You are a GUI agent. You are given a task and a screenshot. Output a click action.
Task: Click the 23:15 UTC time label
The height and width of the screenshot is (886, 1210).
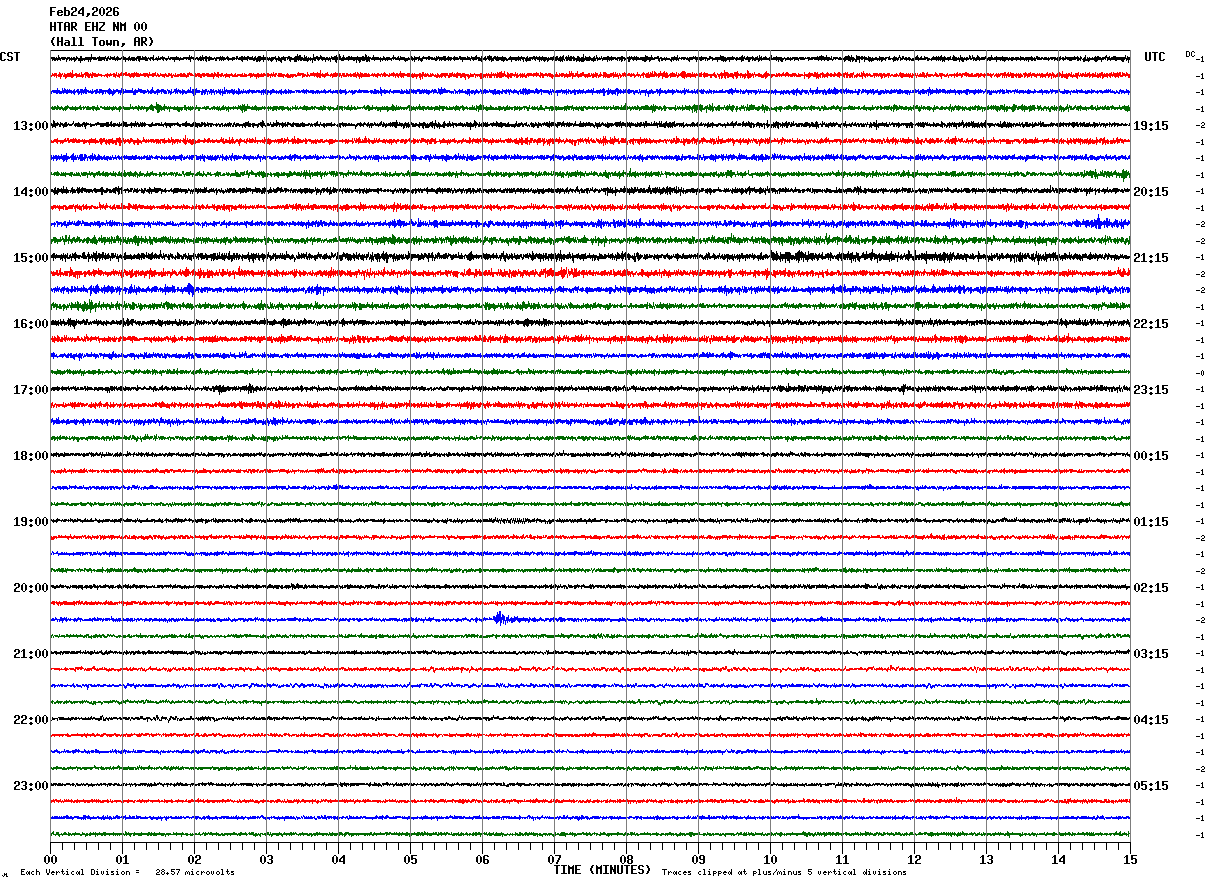1151,390
